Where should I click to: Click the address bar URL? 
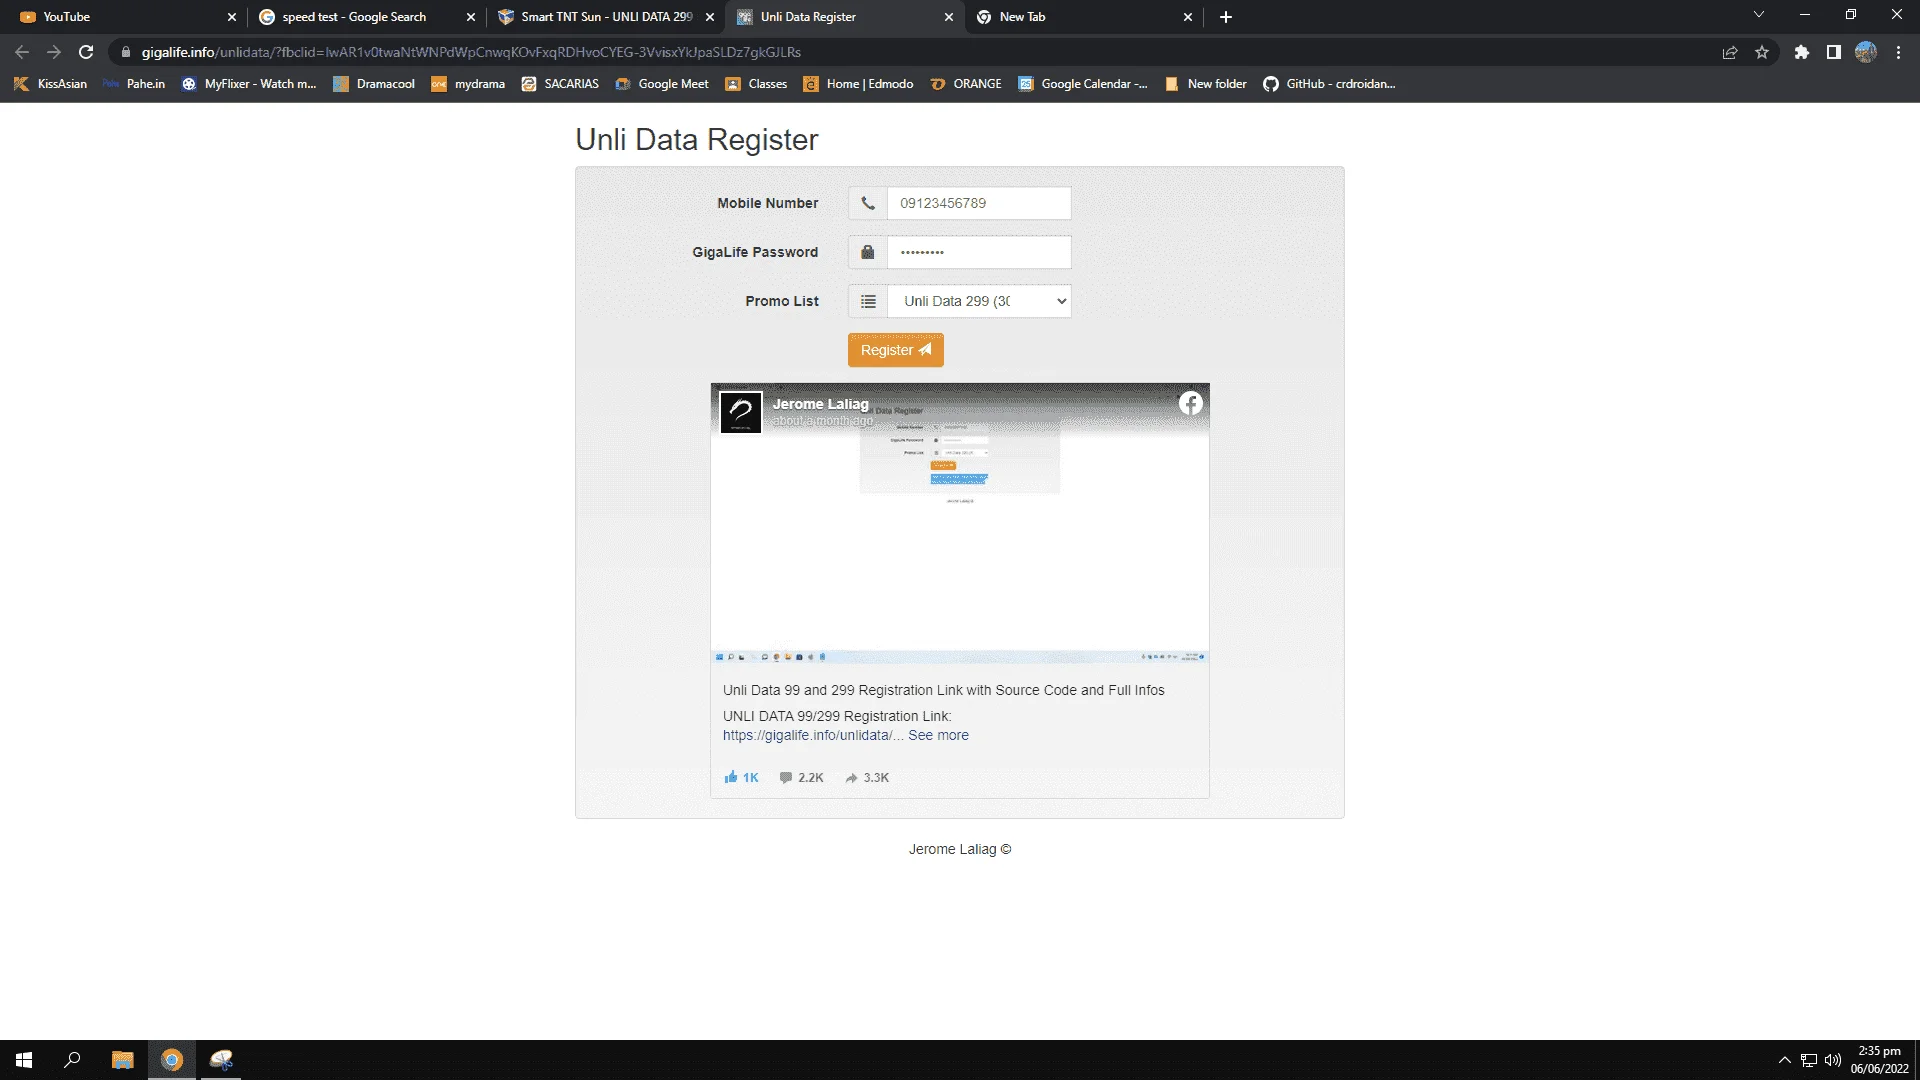click(x=471, y=52)
